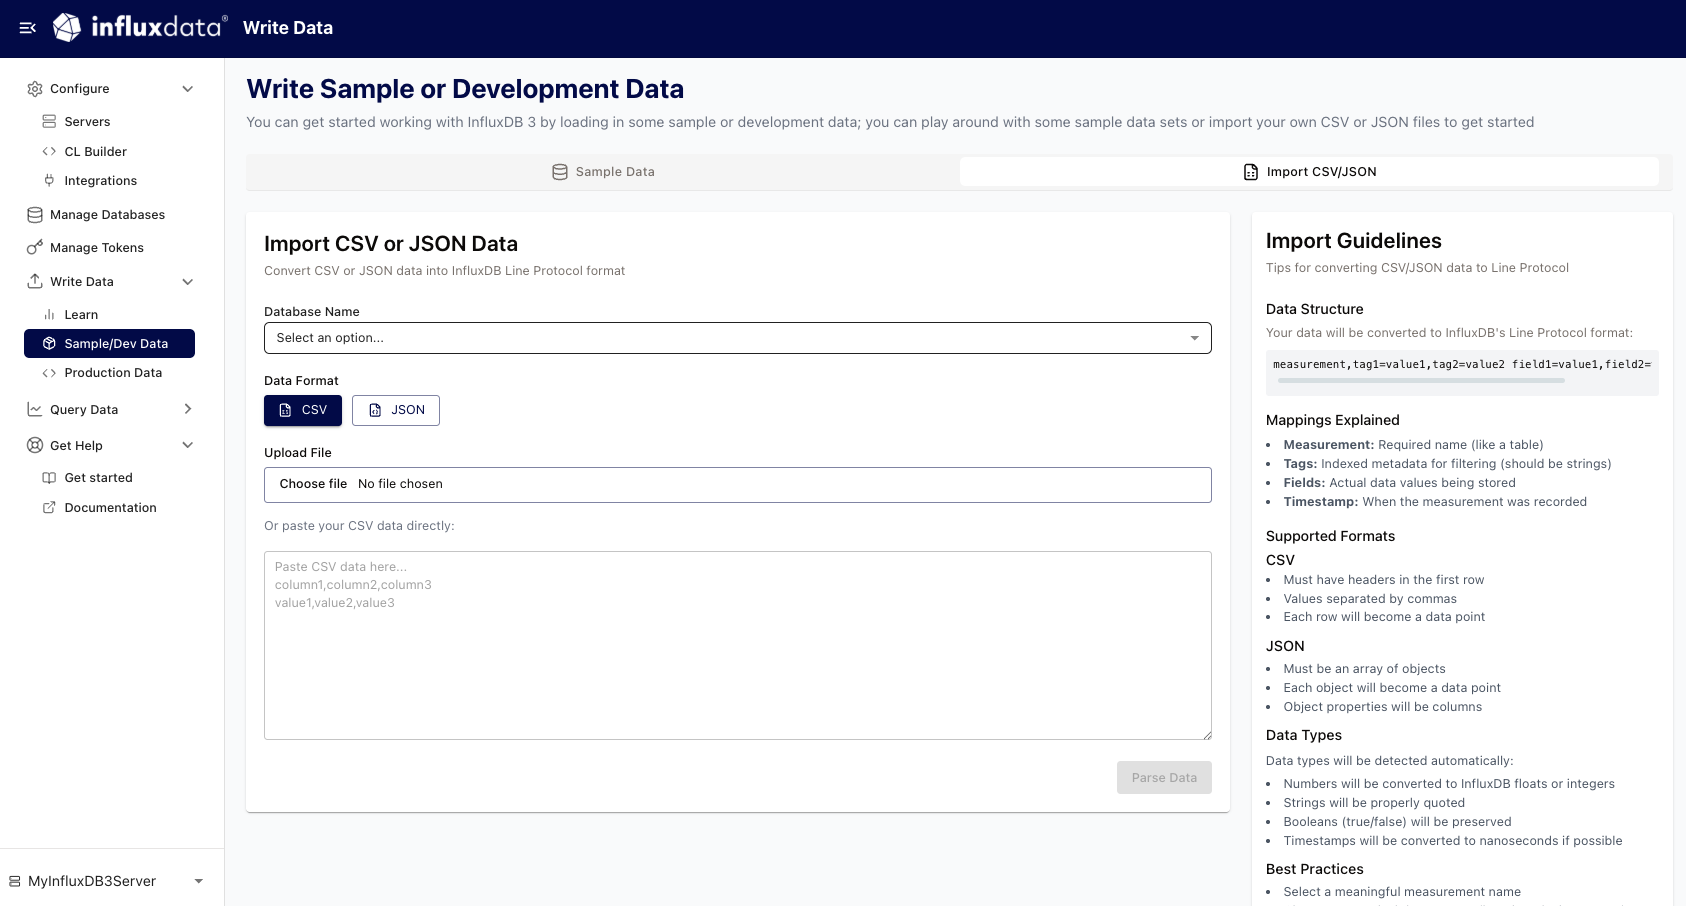
Task: Collapse the Write Data section chevron
Action: 188,282
